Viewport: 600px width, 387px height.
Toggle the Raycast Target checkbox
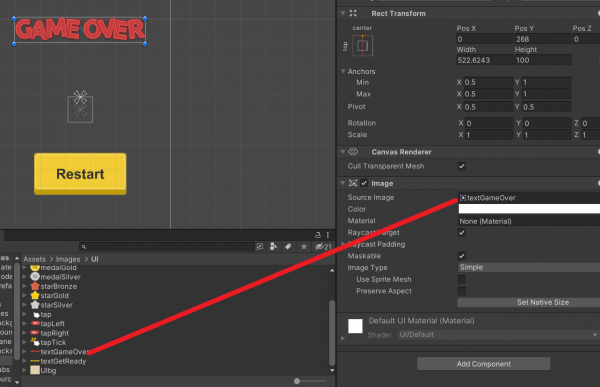462,233
